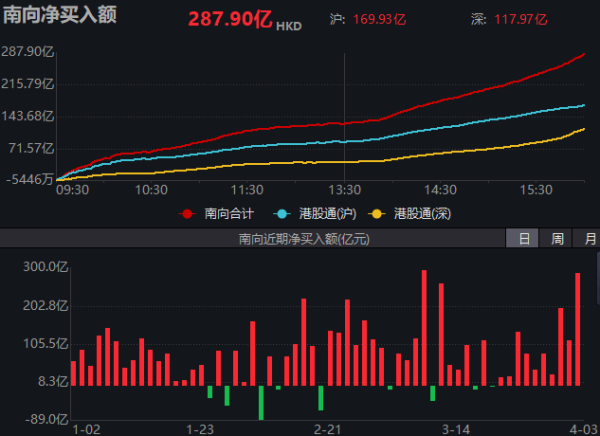This screenshot has height=436, width=600.
Task: Click the 09:30 time axis label
Action: click(72, 189)
